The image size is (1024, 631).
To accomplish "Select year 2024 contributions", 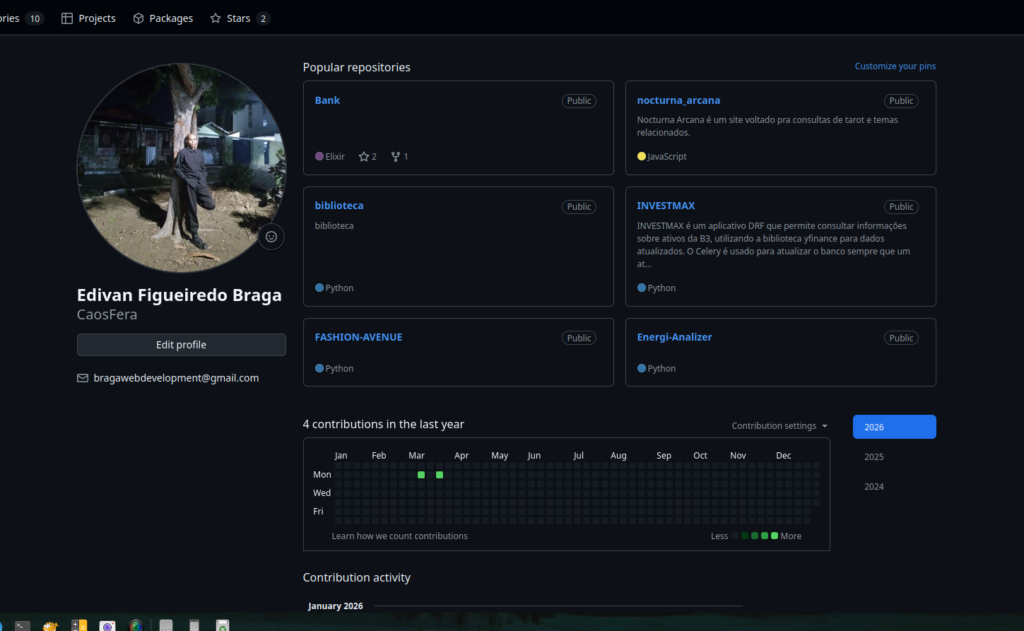I will point(874,487).
